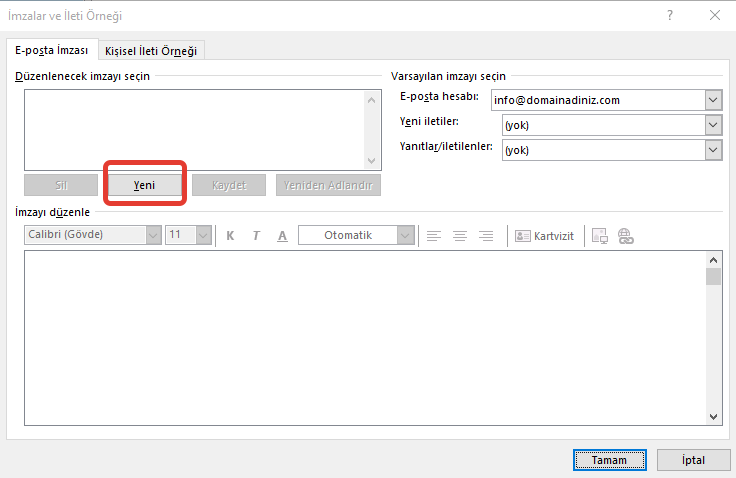Align signature text left

[x=434, y=236]
